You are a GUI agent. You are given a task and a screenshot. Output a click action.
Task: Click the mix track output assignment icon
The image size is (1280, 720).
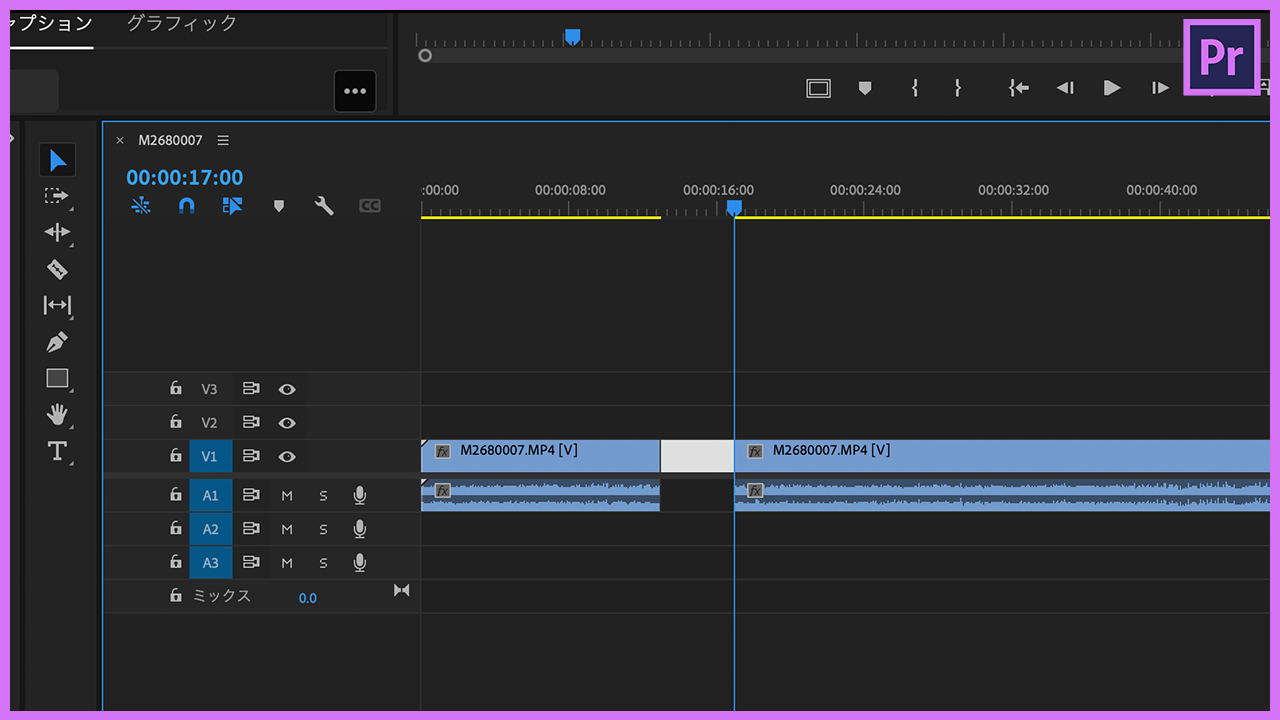point(401,590)
